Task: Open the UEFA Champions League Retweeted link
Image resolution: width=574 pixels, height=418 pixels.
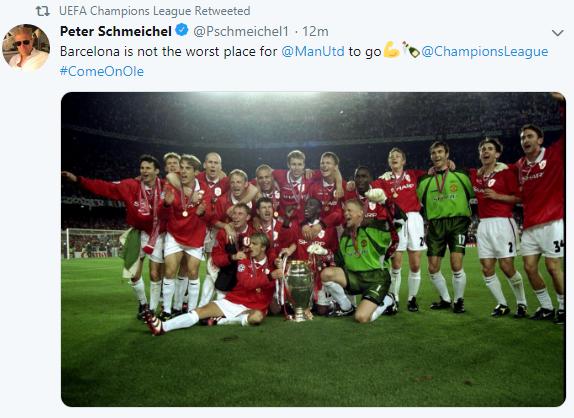Action: point(154,11)
